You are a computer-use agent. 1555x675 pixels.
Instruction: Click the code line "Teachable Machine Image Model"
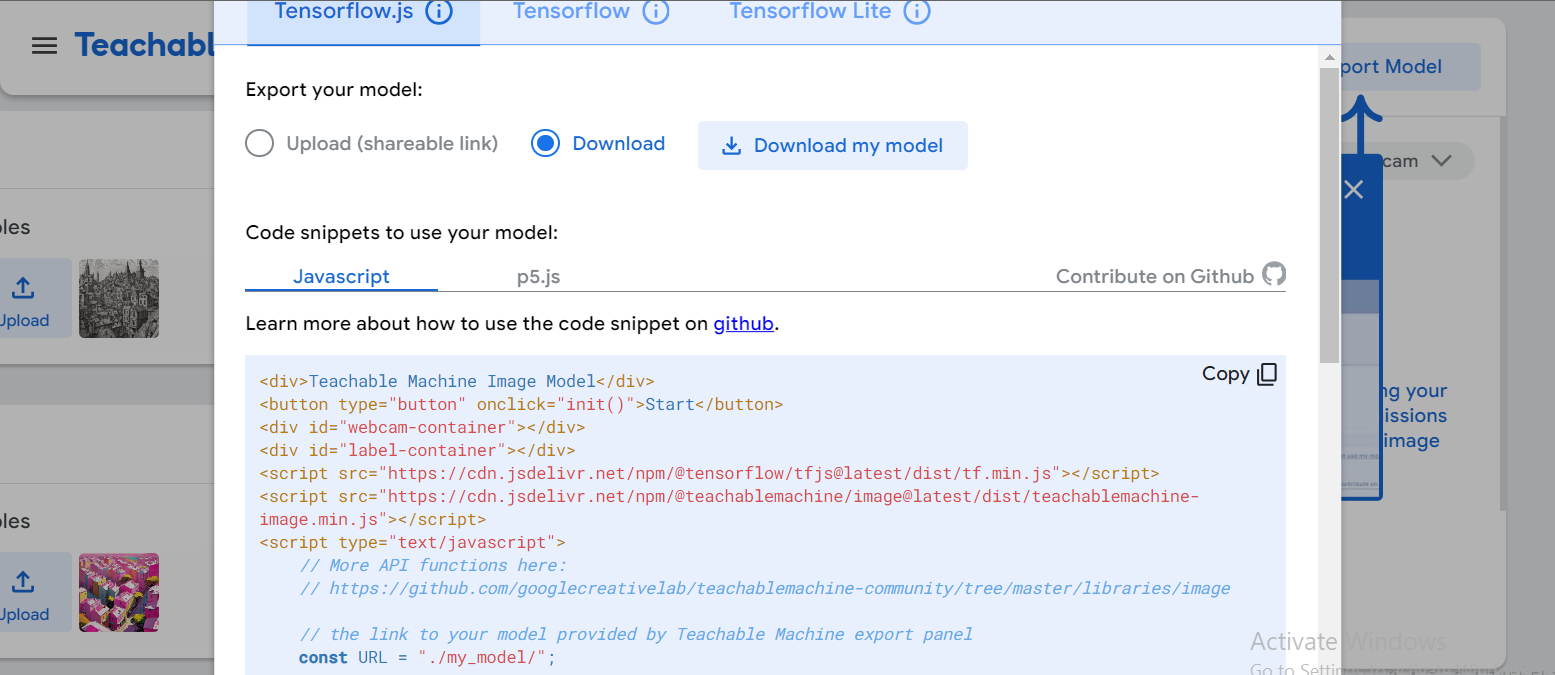pos(457,382)
